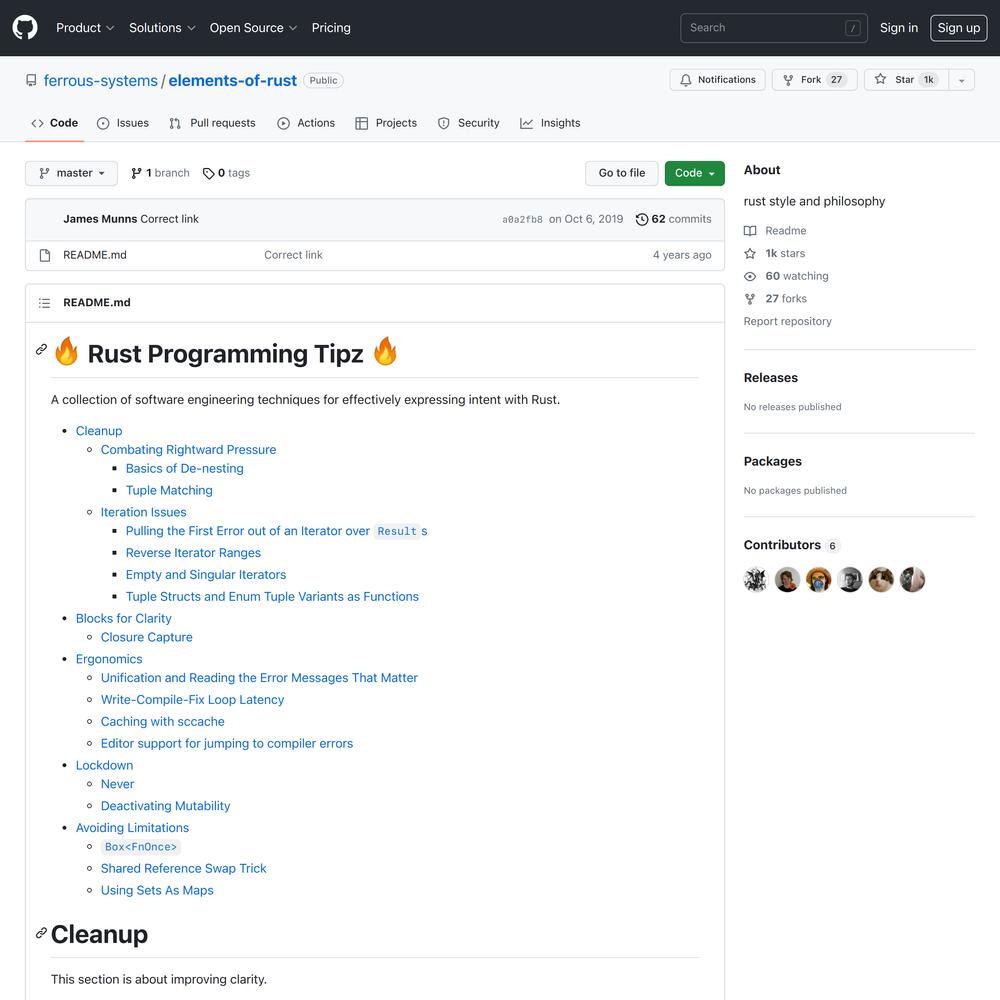Expand the Solutions menu

click(x=162, y=28)
